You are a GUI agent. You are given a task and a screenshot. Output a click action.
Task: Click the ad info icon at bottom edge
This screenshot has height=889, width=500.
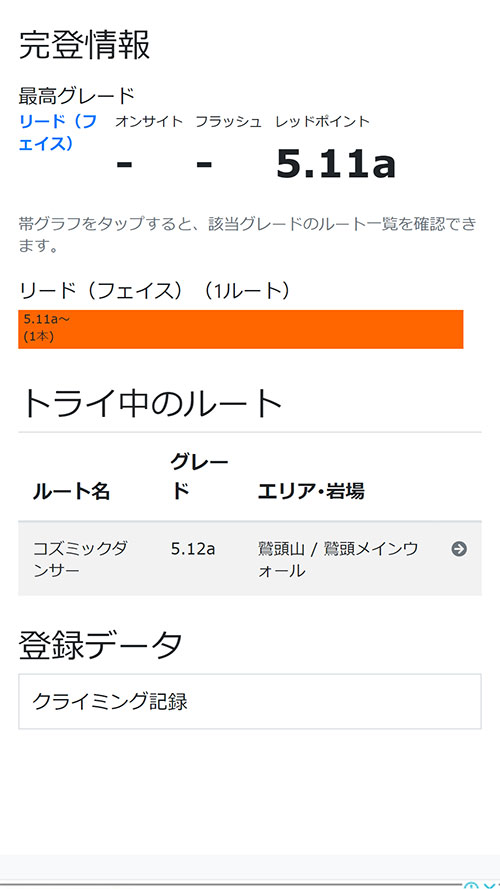click(x=469, y=886)
